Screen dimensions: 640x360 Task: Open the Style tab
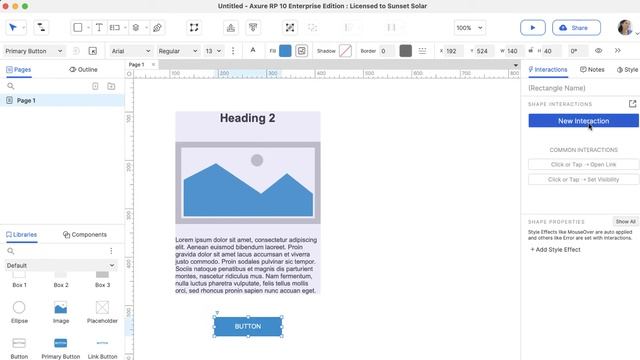[627, 69]
